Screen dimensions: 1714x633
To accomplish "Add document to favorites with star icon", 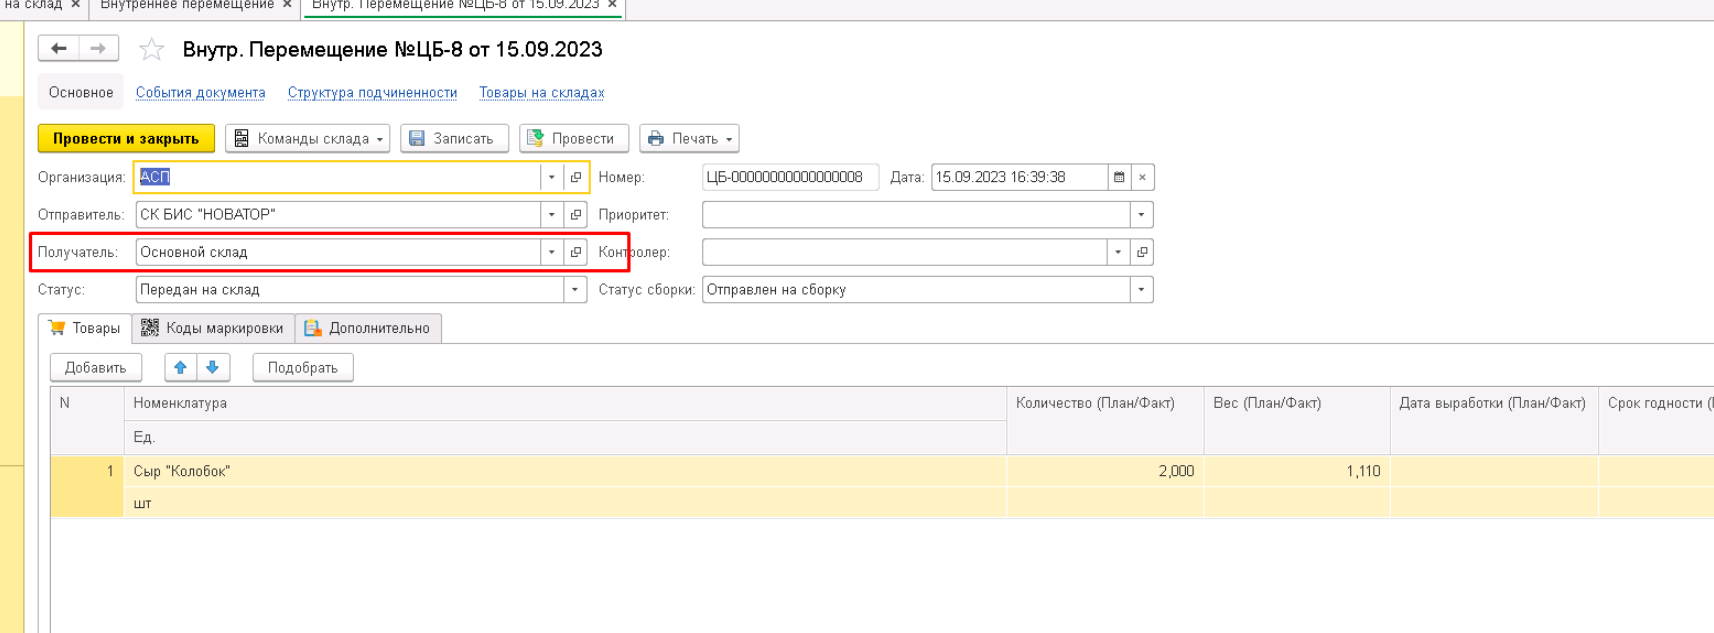I will tap(151, 49).
